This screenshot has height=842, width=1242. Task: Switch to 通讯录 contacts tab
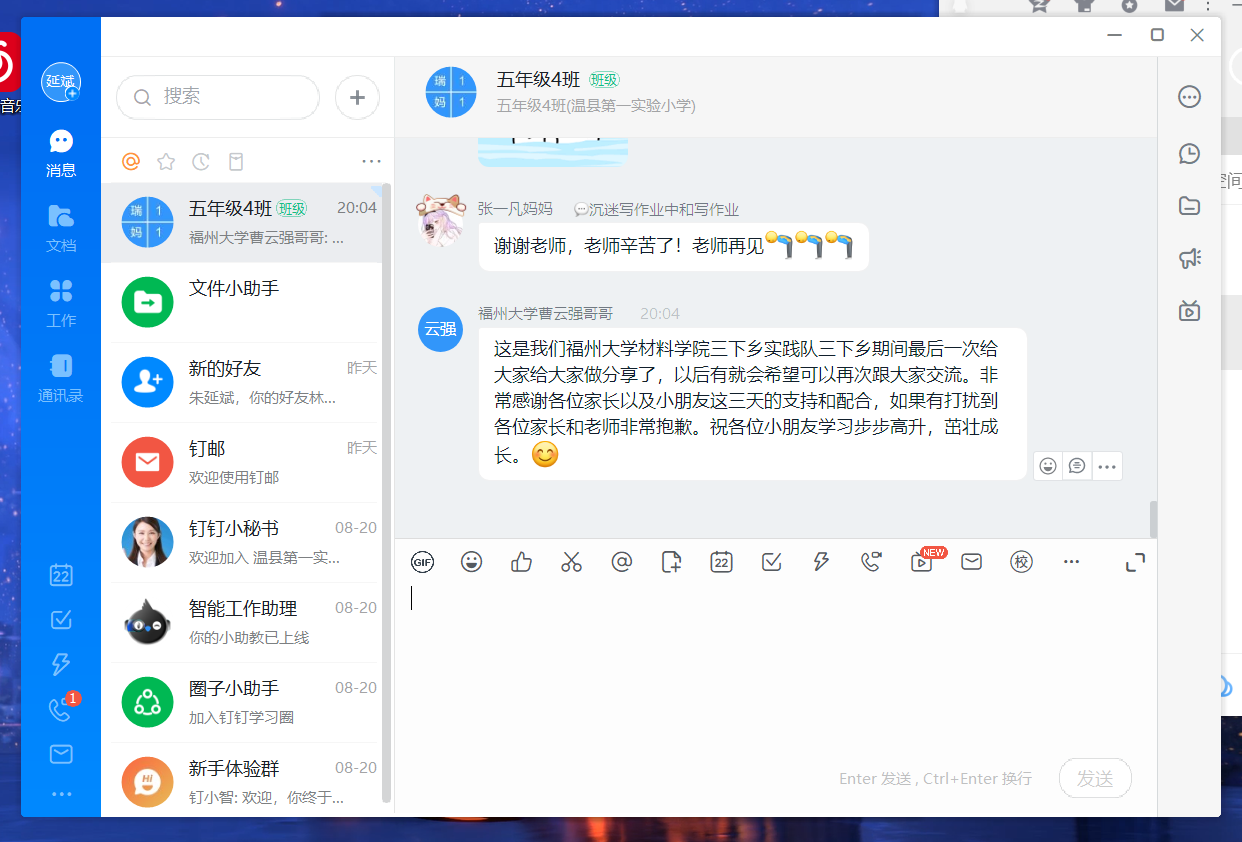tap(61, 377)
